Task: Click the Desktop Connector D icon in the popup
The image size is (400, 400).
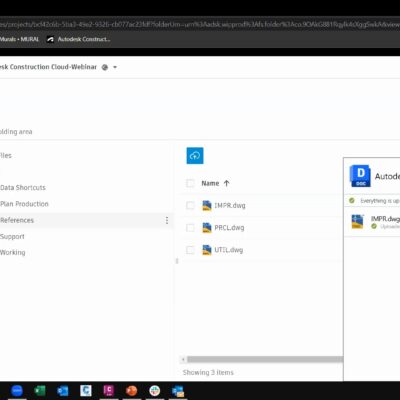Action: click(x=360, y=176)
